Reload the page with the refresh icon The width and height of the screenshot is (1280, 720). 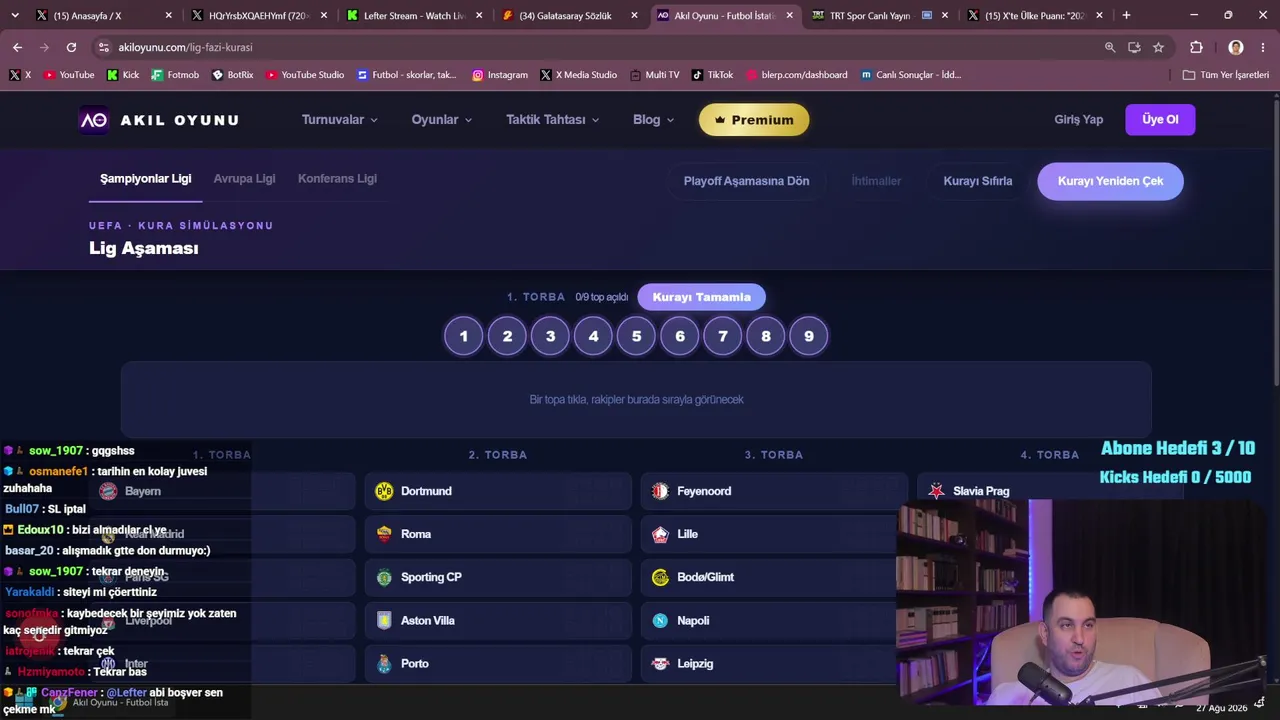tap(71, 47)
